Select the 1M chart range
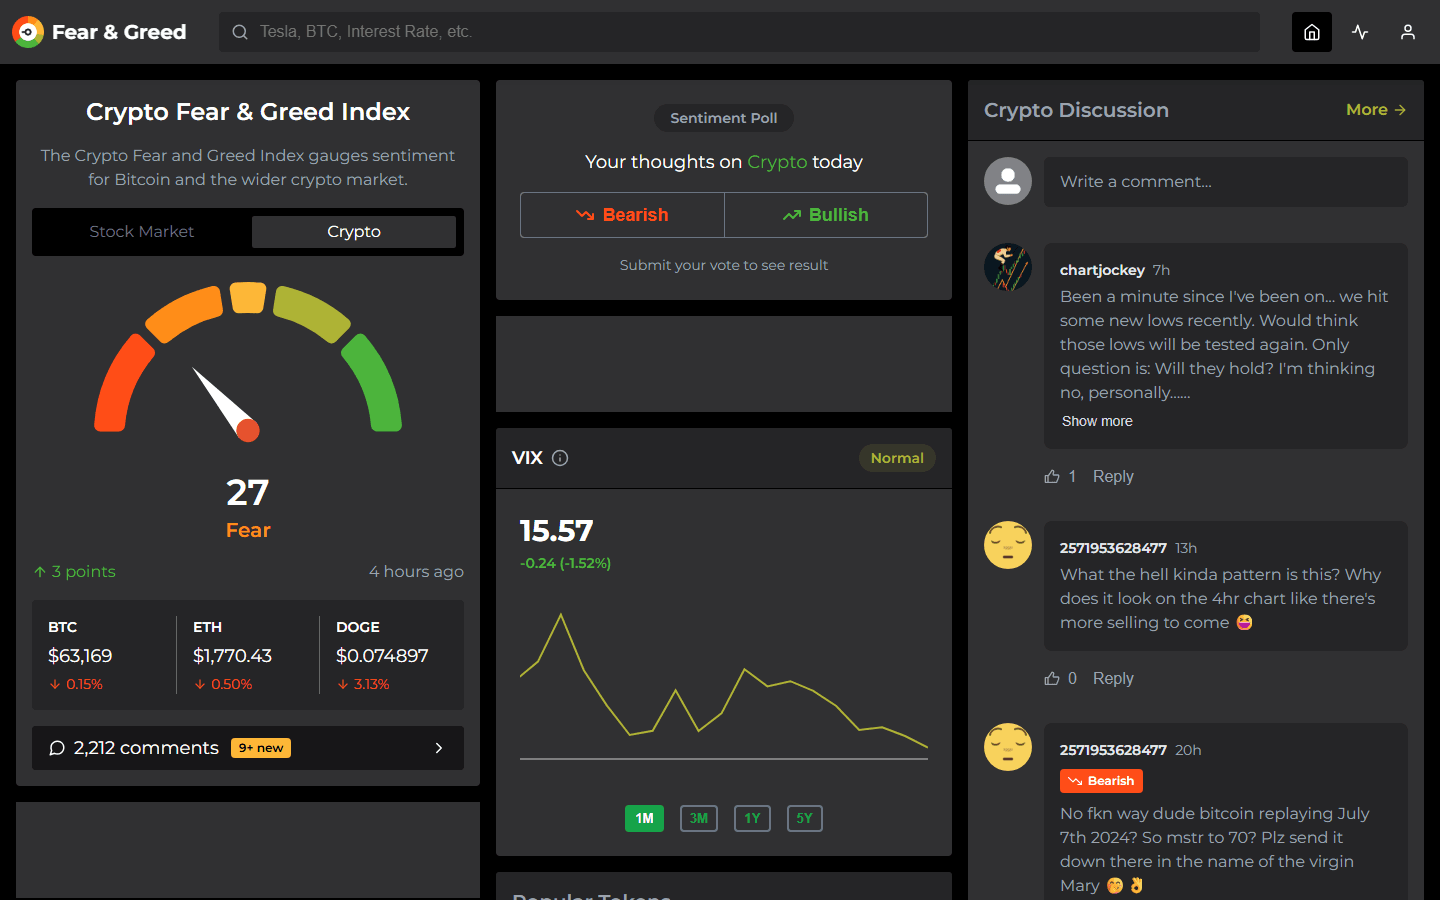 [644, 818]
